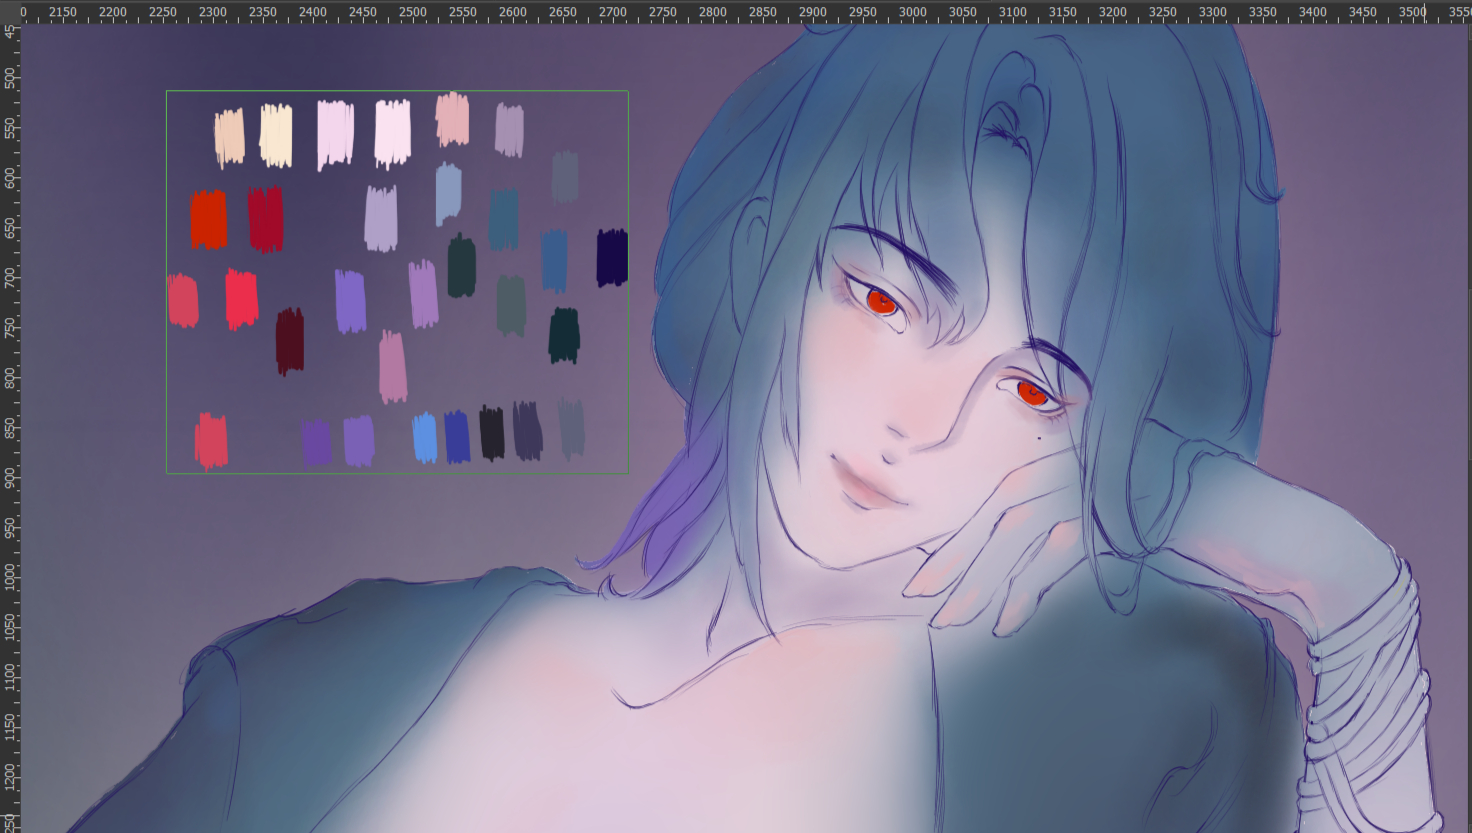This screenshot has width=1472, height=833.
Task: Pick the palest pink swatch in the top row
Action: (x=392, y=134)
